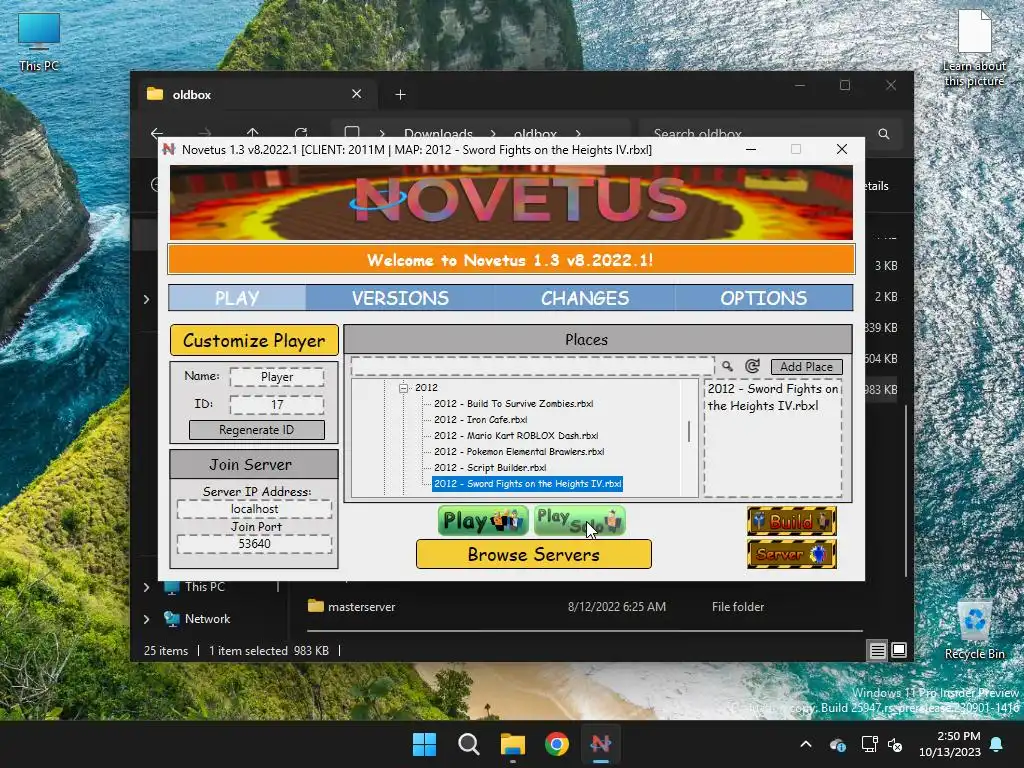Close the oldbox tab in File Explorer

[x=357, y=94]
